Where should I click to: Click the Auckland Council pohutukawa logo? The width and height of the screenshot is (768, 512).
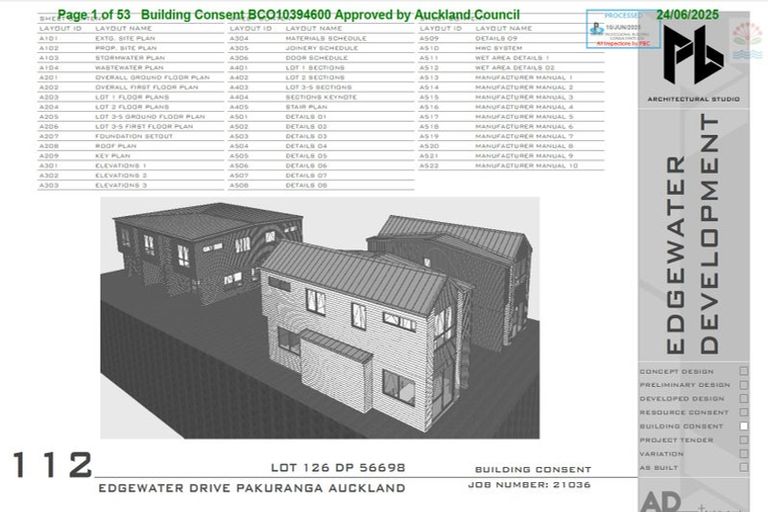coord(747,40)
